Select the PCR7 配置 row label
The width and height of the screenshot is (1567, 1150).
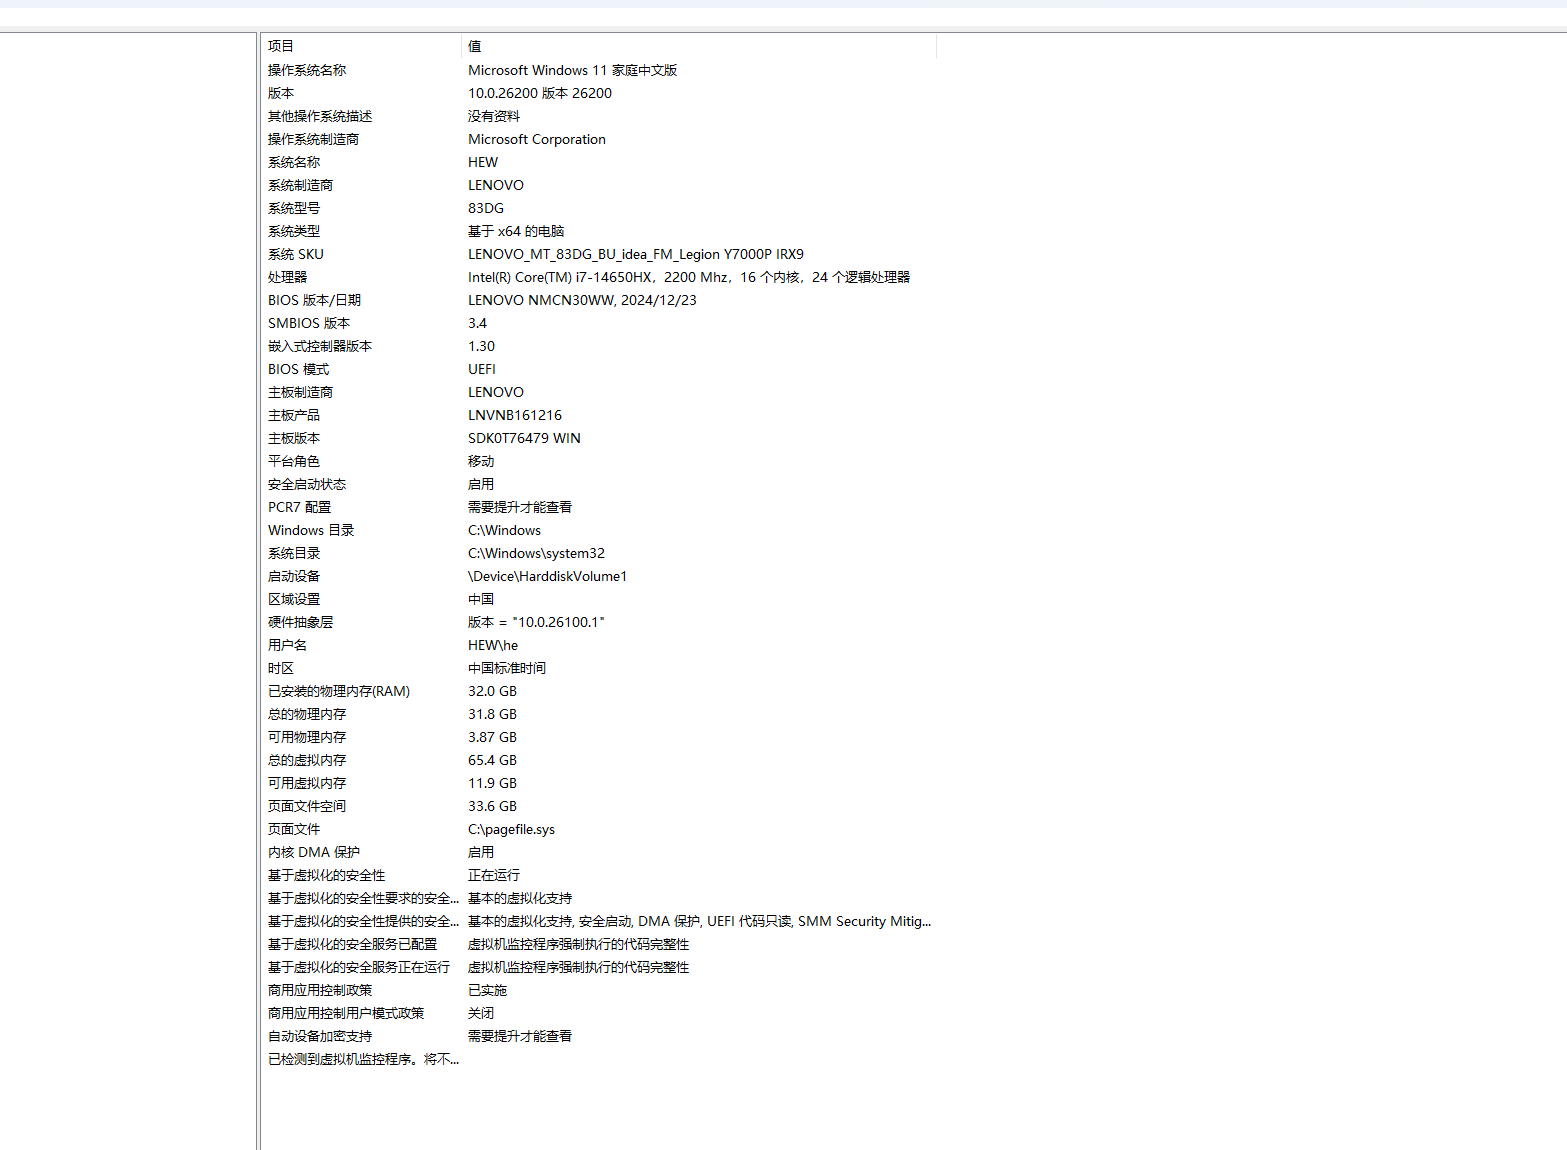[299, 507]
